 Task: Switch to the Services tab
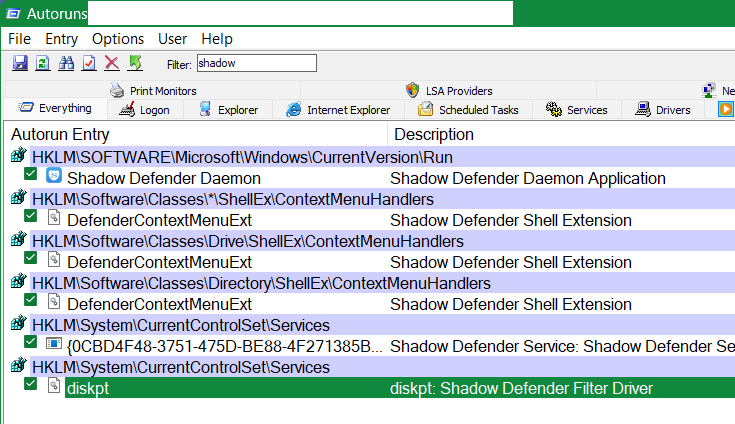point(577,110)
